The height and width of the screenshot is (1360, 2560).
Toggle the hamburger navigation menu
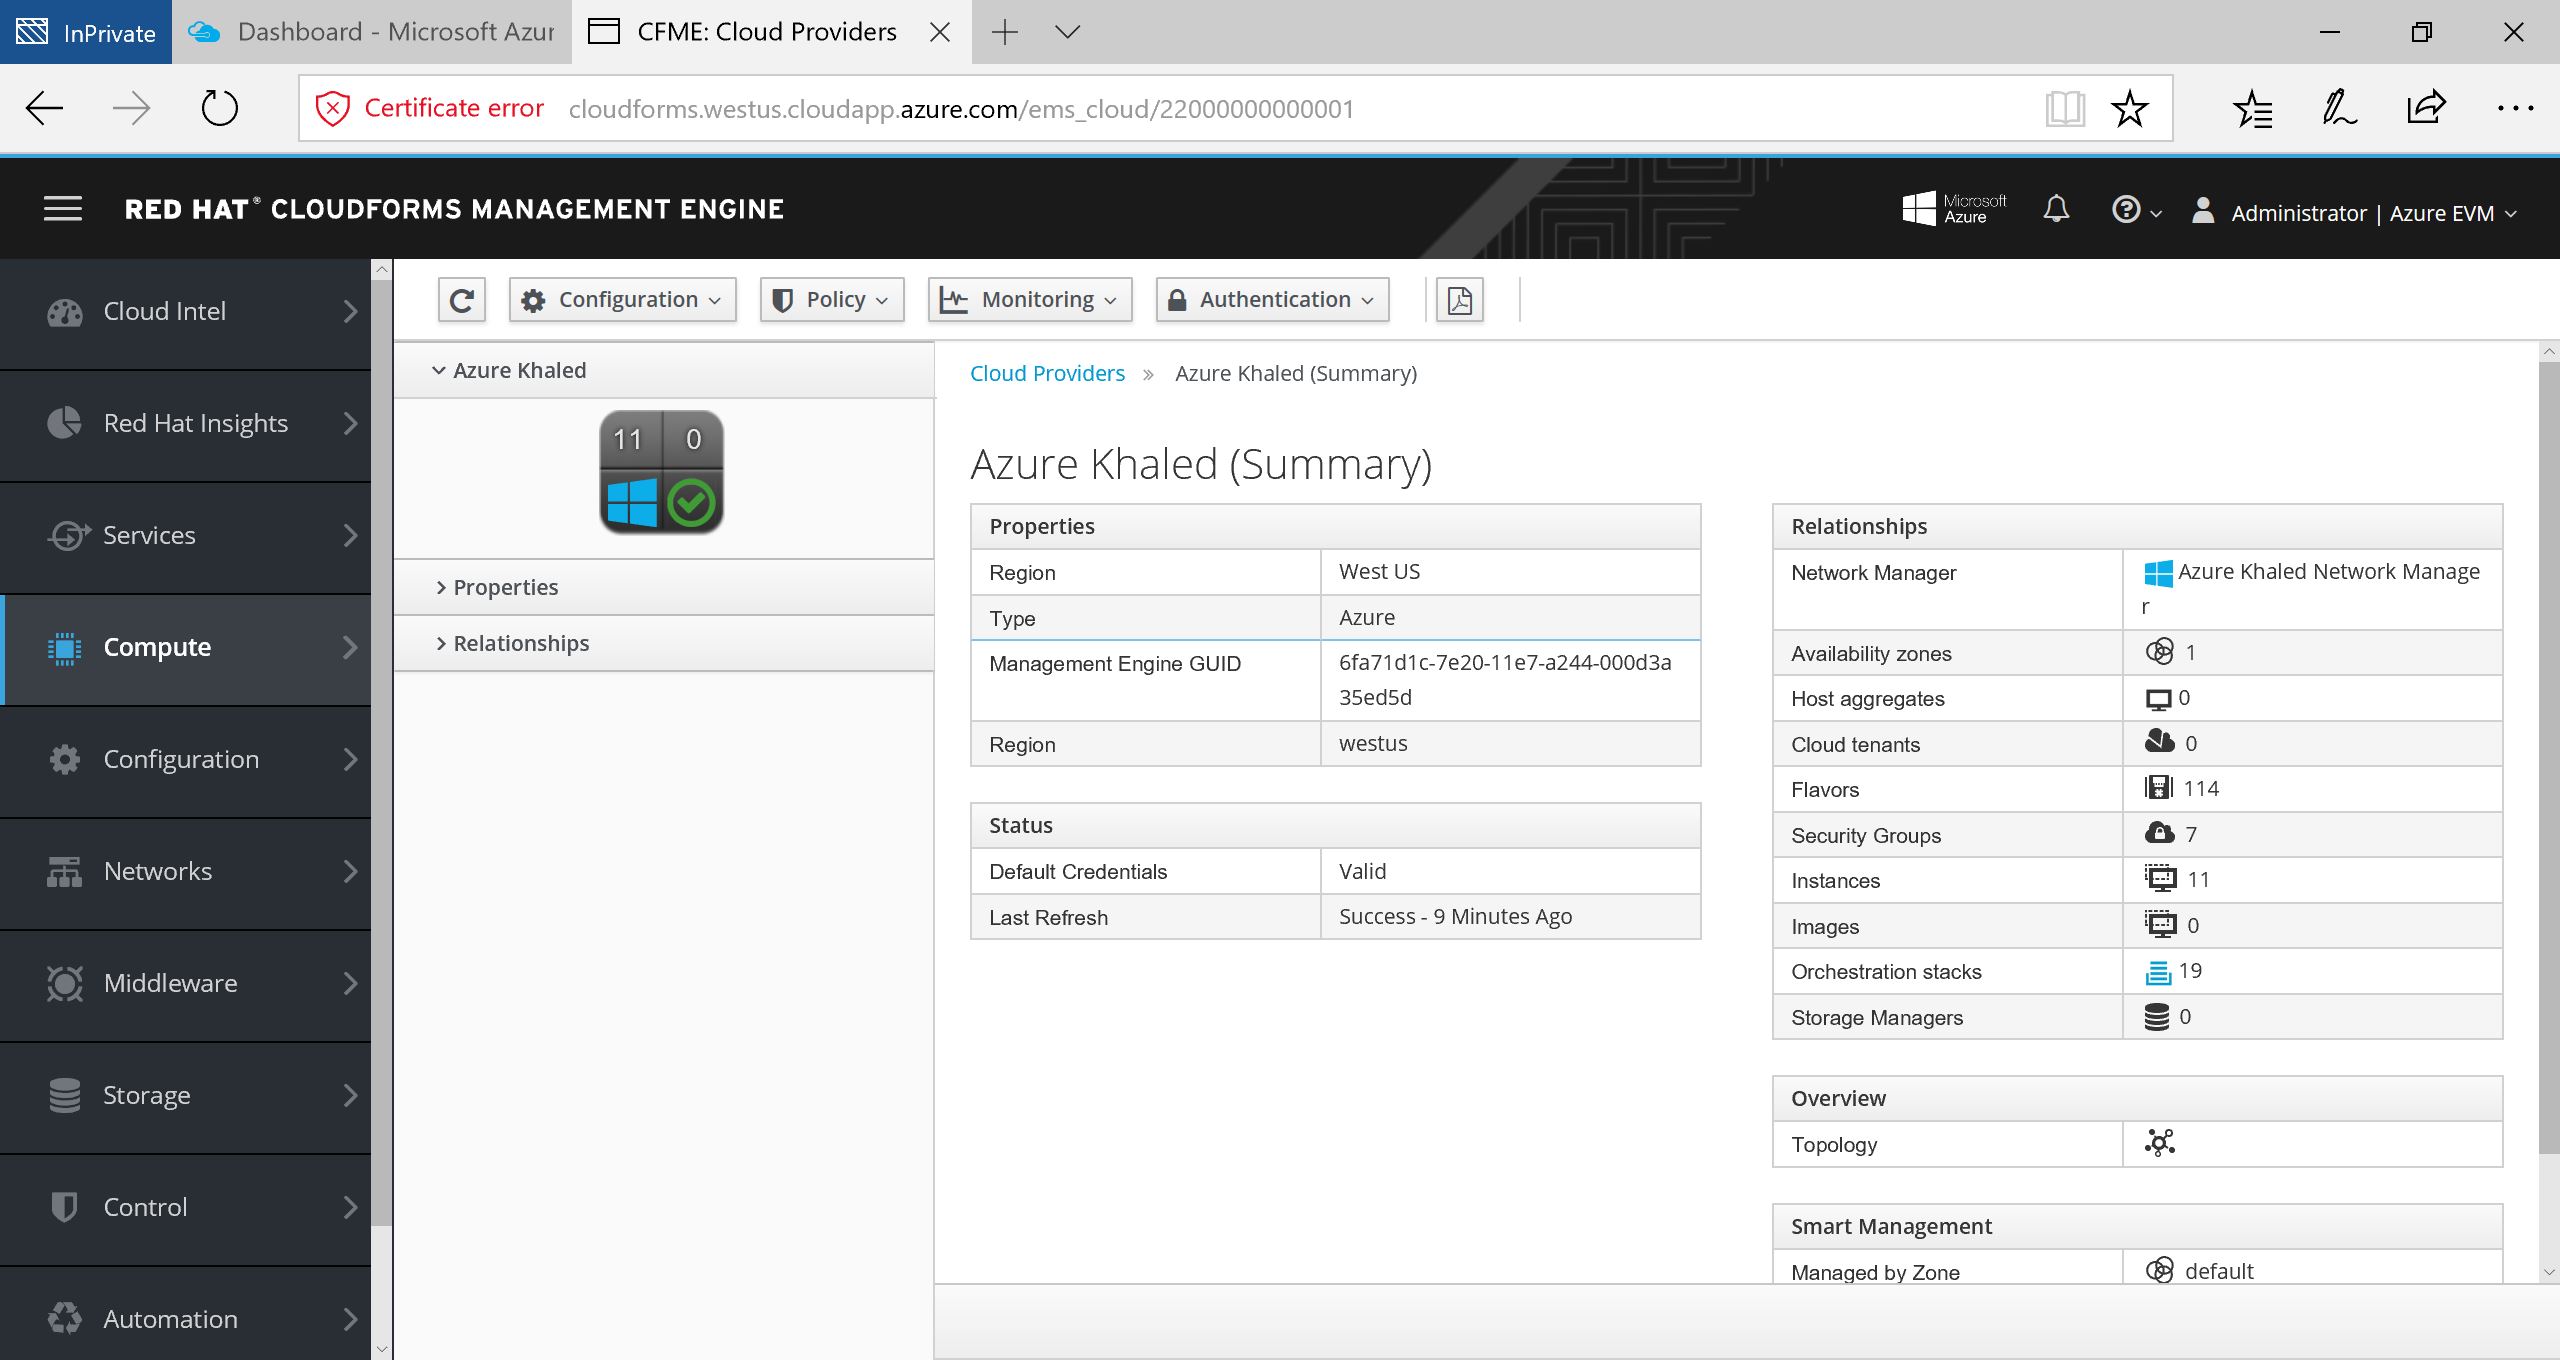(x=63, y=209)
